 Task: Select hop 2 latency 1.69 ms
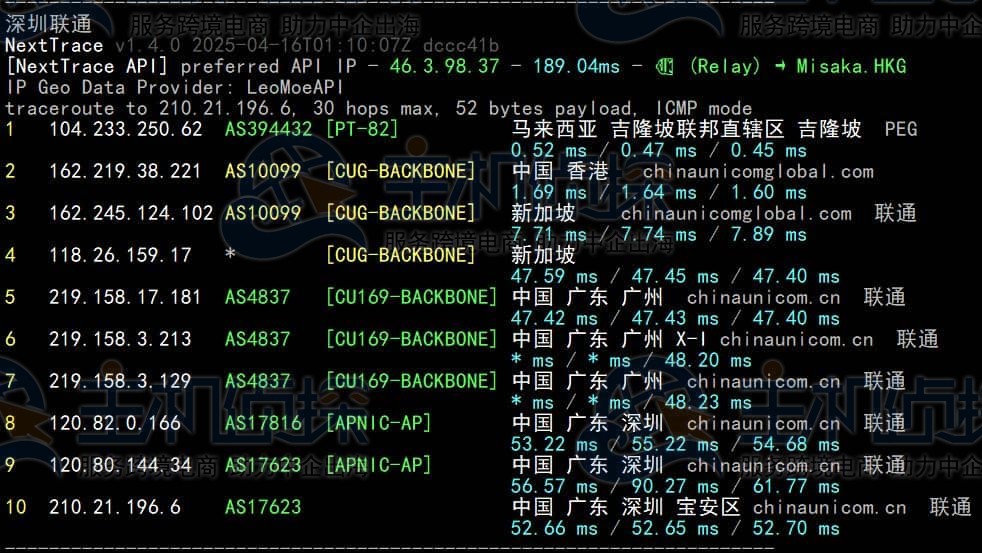549,192
